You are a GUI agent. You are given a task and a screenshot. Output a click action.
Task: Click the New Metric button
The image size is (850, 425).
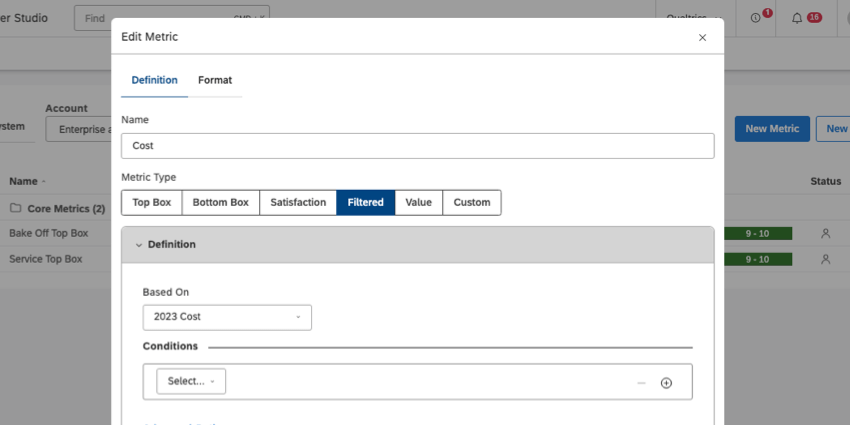771,128
